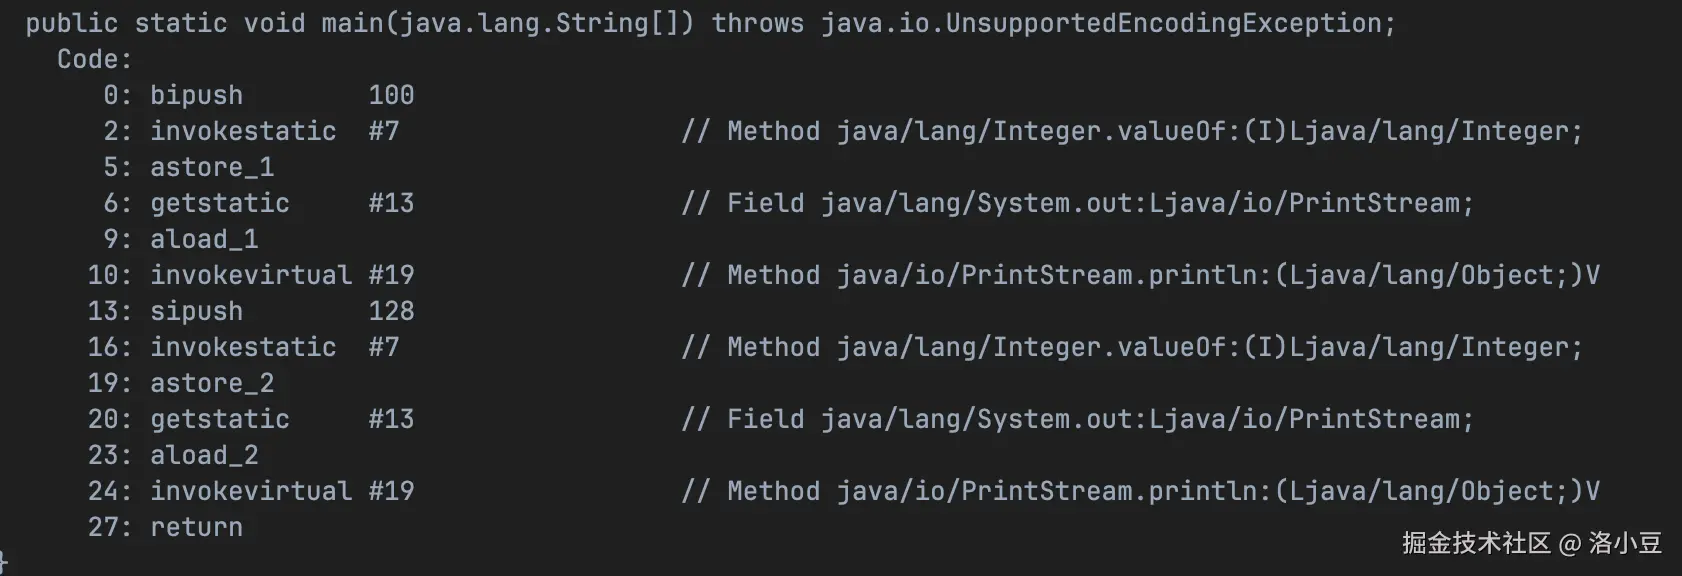The width and height of the screenshot is (1682, 576).
Task: Click UnsupportedEncodingException in the method signature
Action: 1163,23
